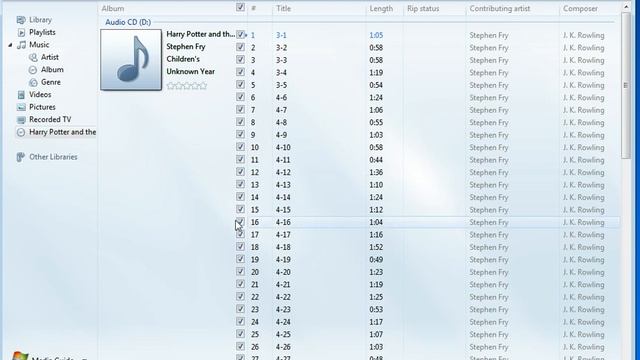
Task: Select Artist under Music
Action: 50,58
